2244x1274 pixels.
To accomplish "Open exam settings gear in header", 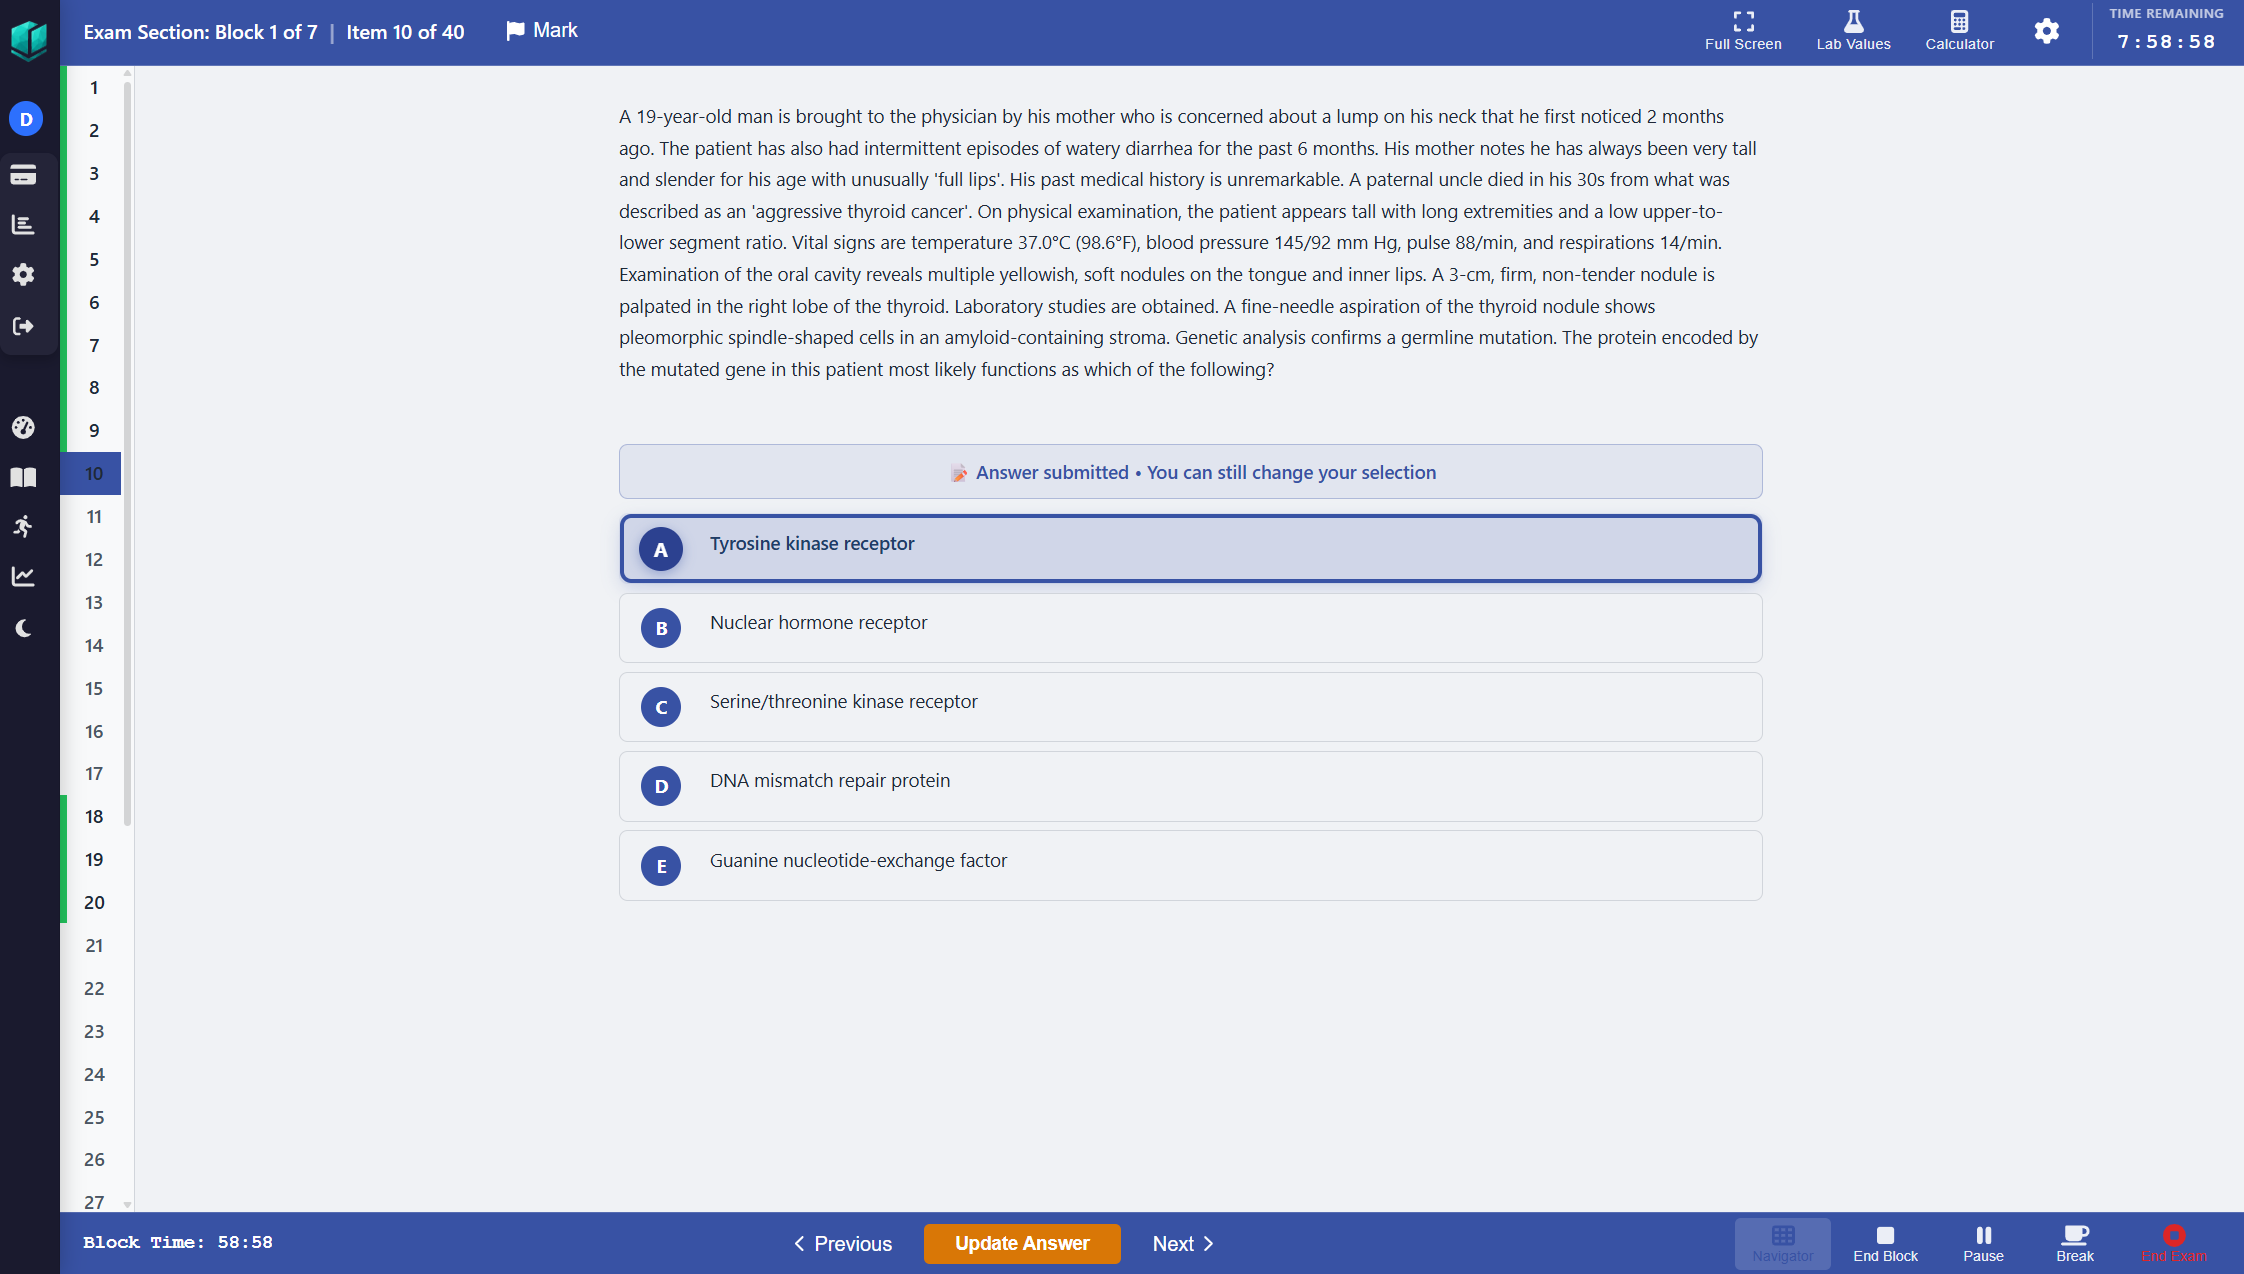I will [x=2046, y=31].
